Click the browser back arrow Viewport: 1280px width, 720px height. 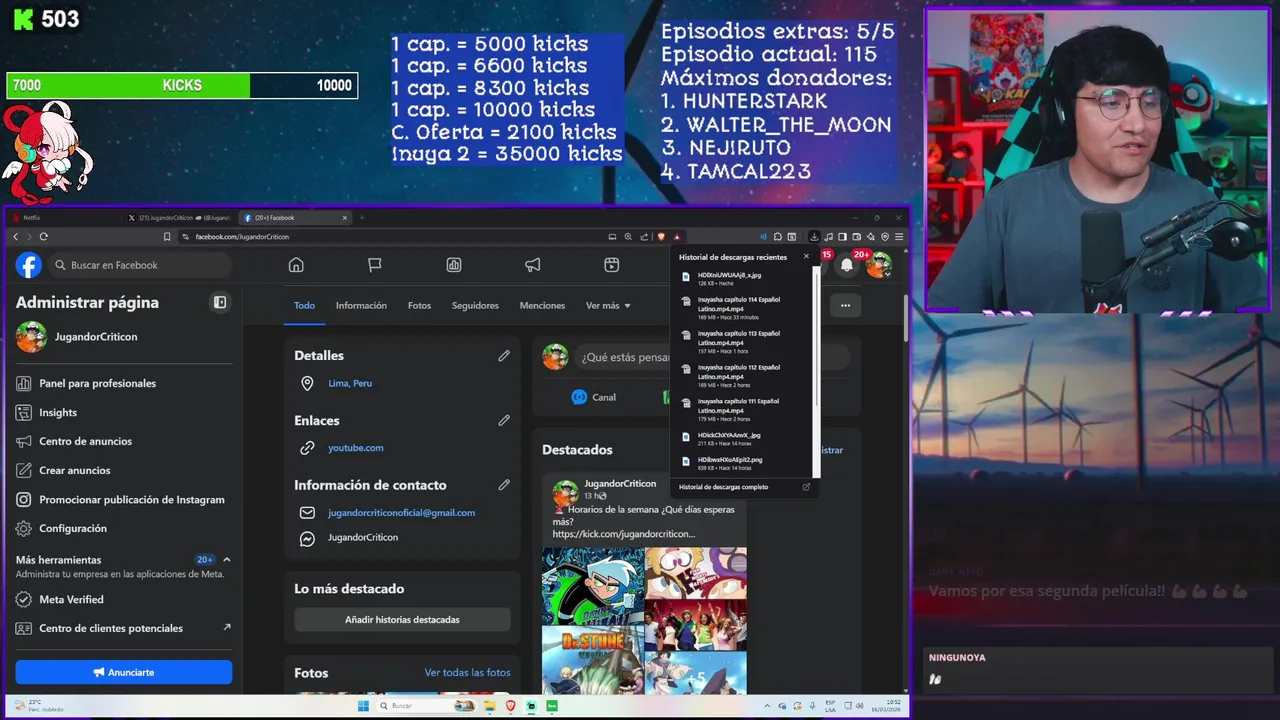15,237
